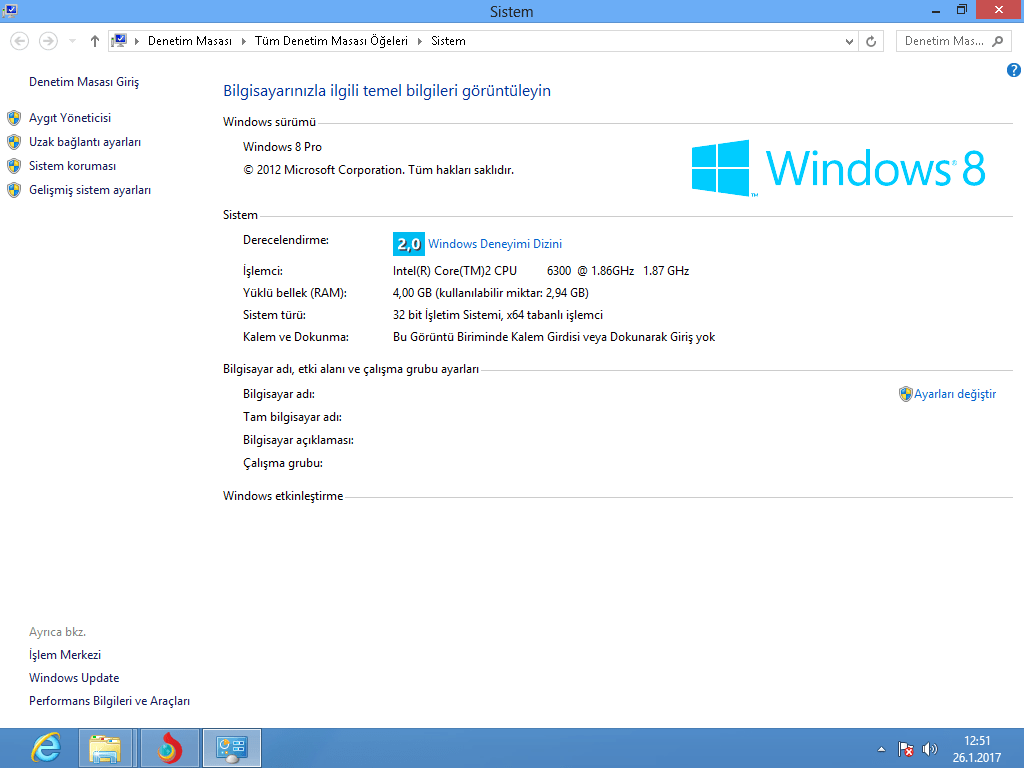Go forward with the forward arrow button

[48, 41]
